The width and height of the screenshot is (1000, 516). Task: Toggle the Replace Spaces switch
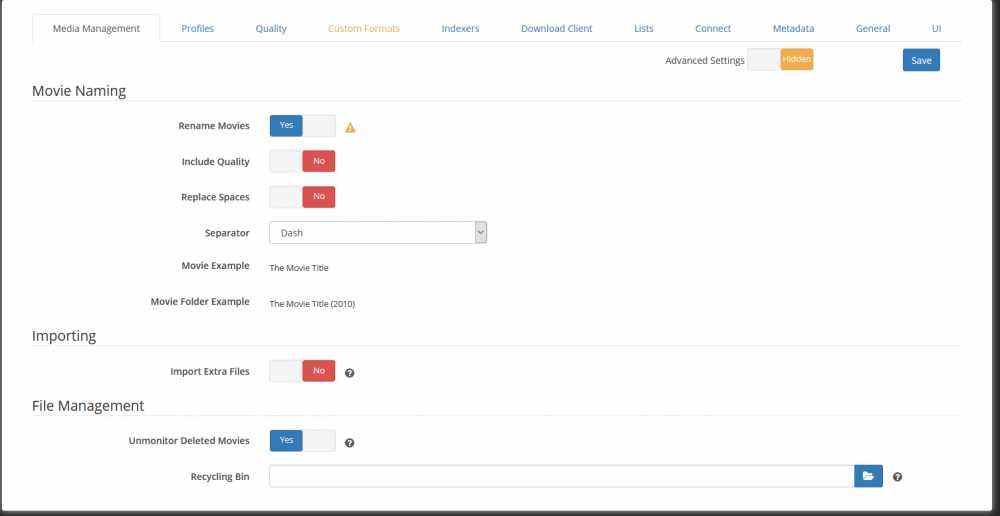302,197
